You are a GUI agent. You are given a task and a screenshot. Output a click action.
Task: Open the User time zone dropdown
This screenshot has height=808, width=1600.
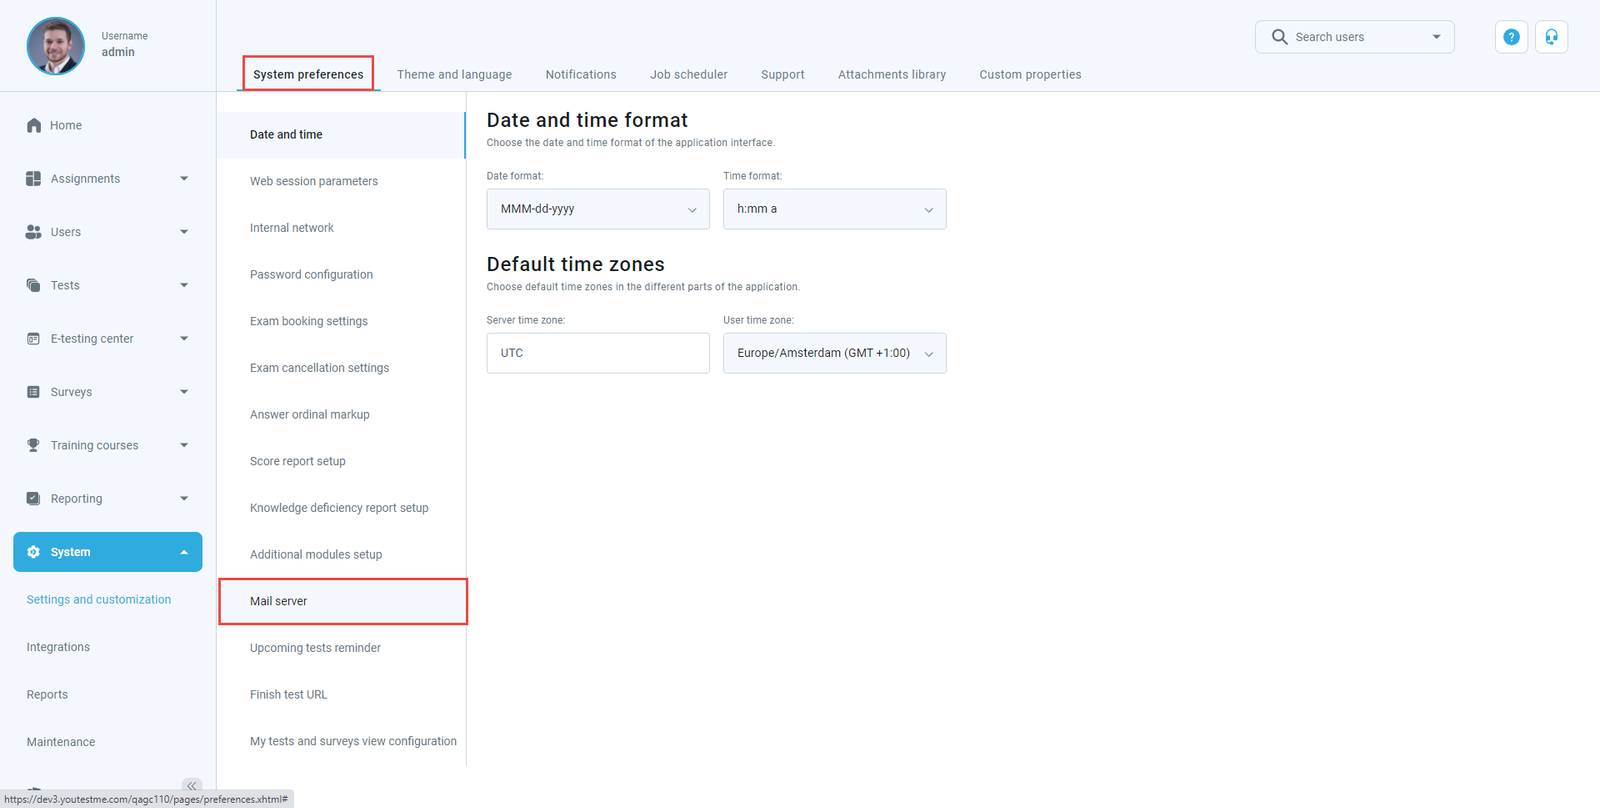coord(834,353)
